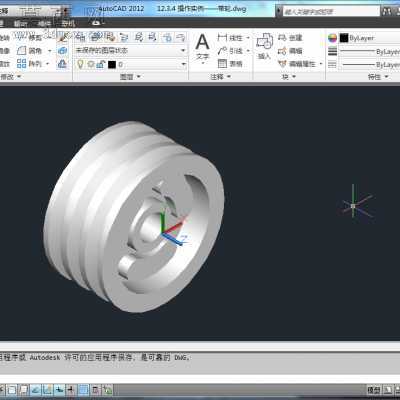Toggle layer 0 lock icon
Image resolution: width=400 pixels, height=400 pixels.
point(101,64)
